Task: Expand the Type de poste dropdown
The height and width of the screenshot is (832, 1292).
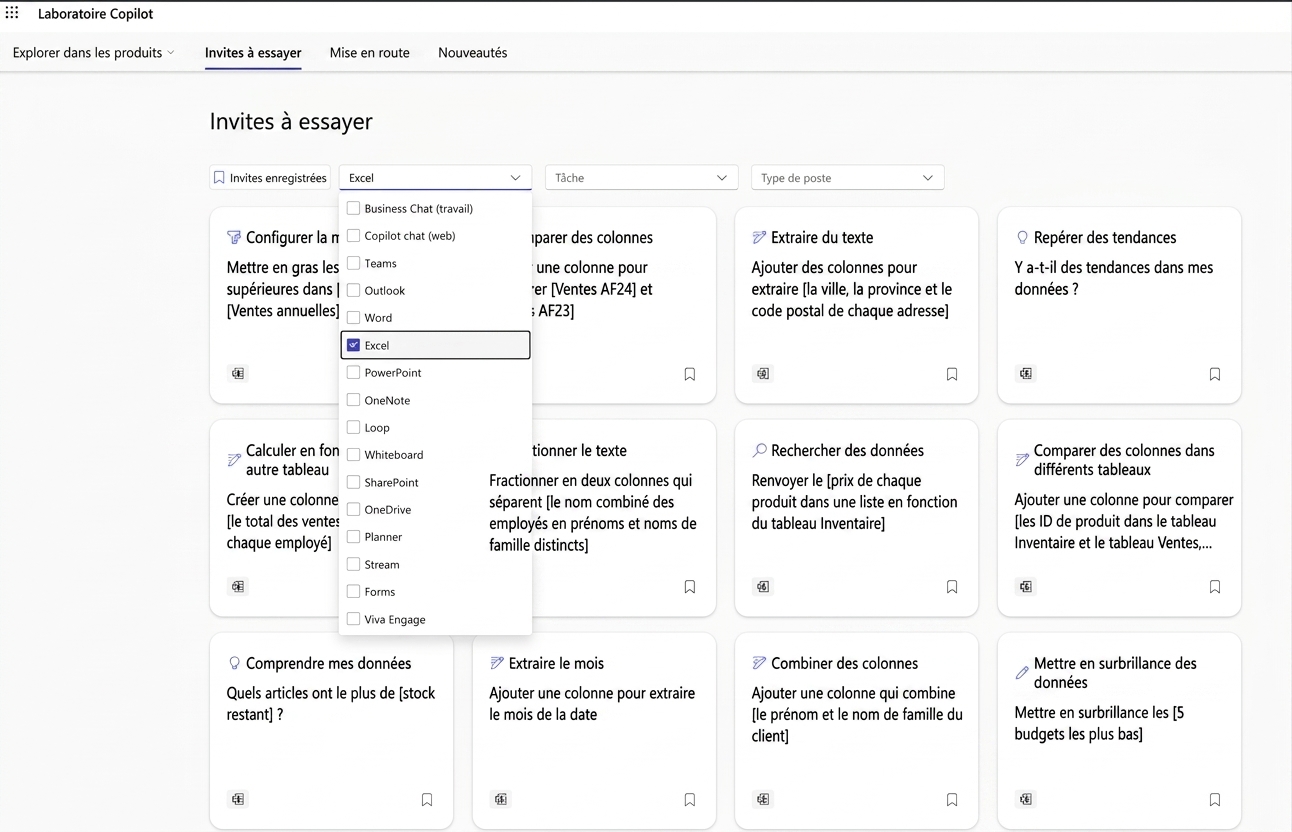Action: coord(847,178)
